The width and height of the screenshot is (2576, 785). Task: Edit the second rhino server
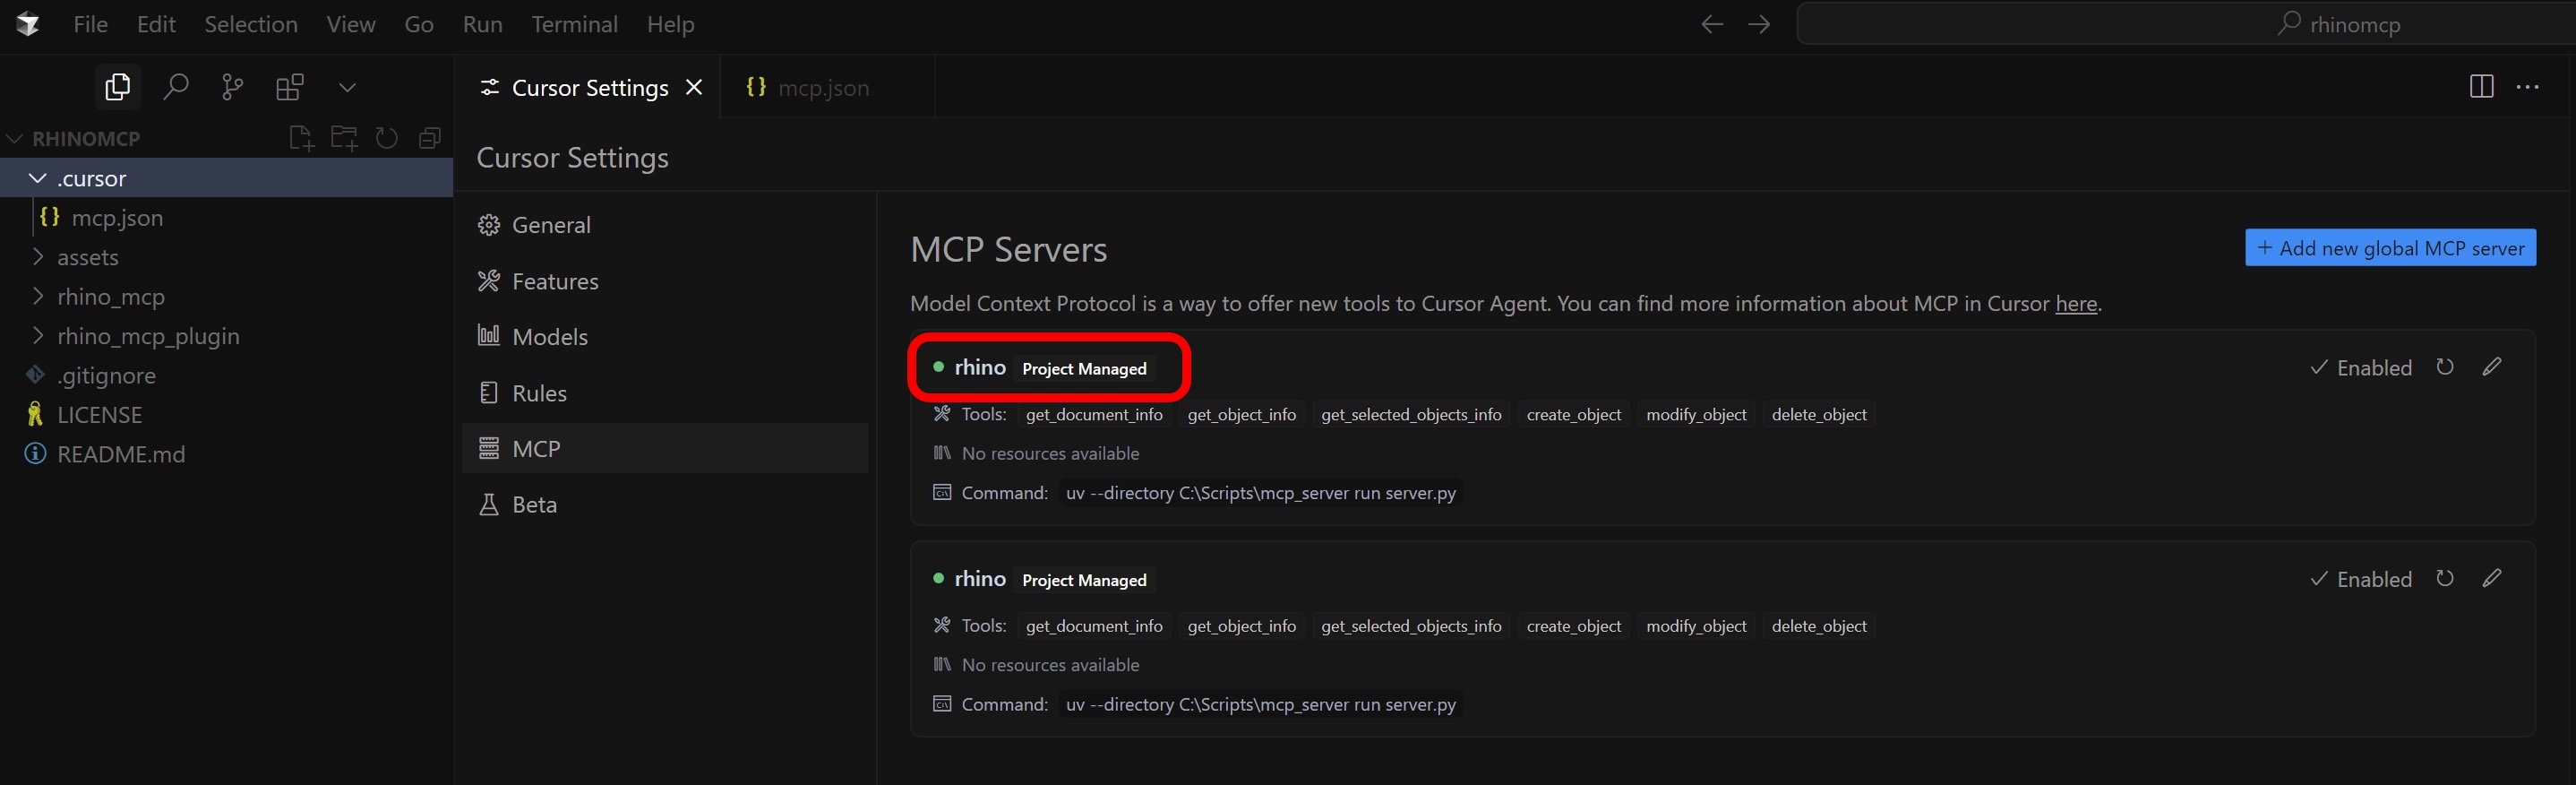pyautogui.click(x=2491, y=578)
